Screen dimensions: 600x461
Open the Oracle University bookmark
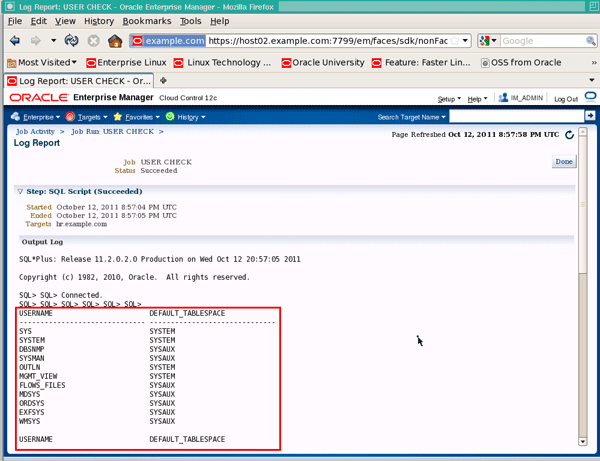(x=323, y=62)
